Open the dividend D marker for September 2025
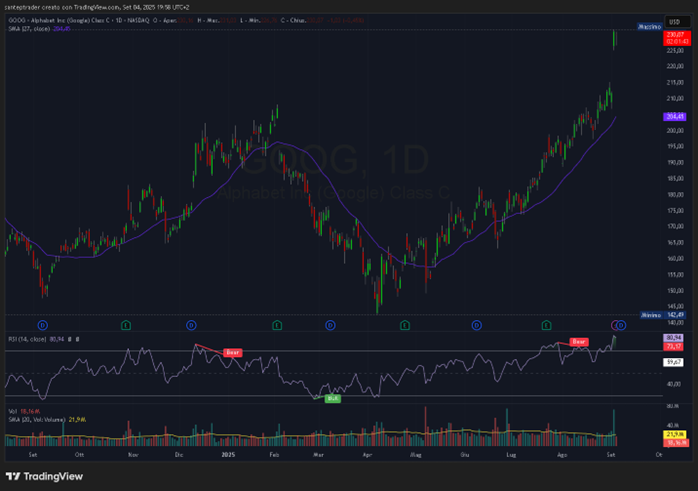698x491 pixels. [x=621, y=325]
